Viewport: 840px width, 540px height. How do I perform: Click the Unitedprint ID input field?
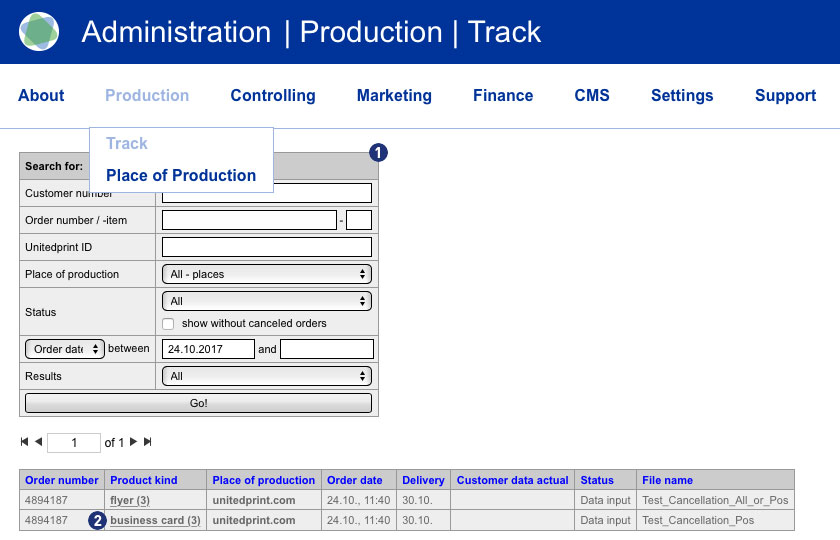266,247
